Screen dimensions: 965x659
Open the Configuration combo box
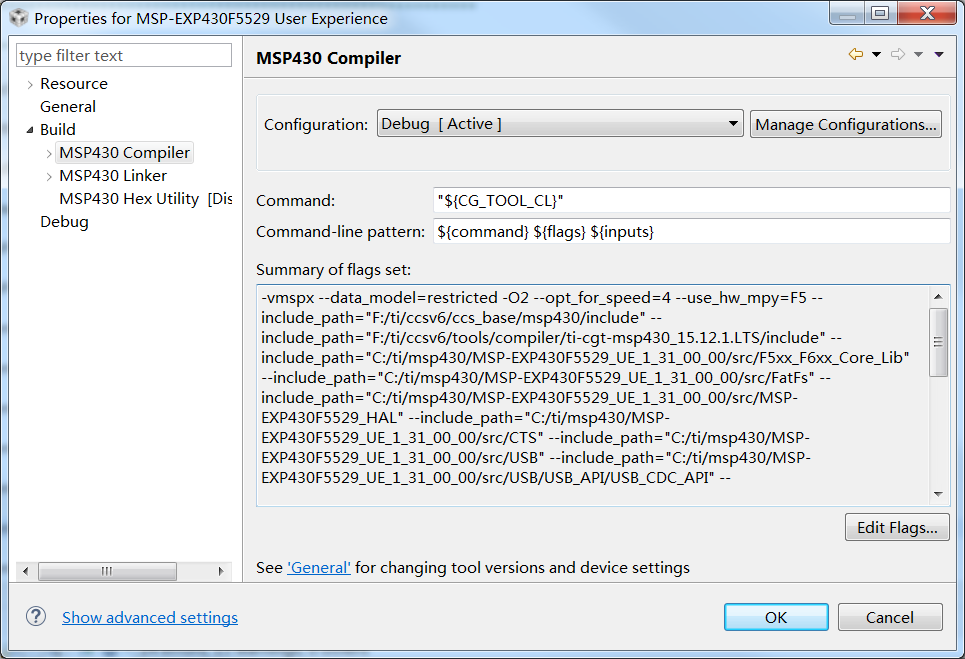(x=559, y=124)
